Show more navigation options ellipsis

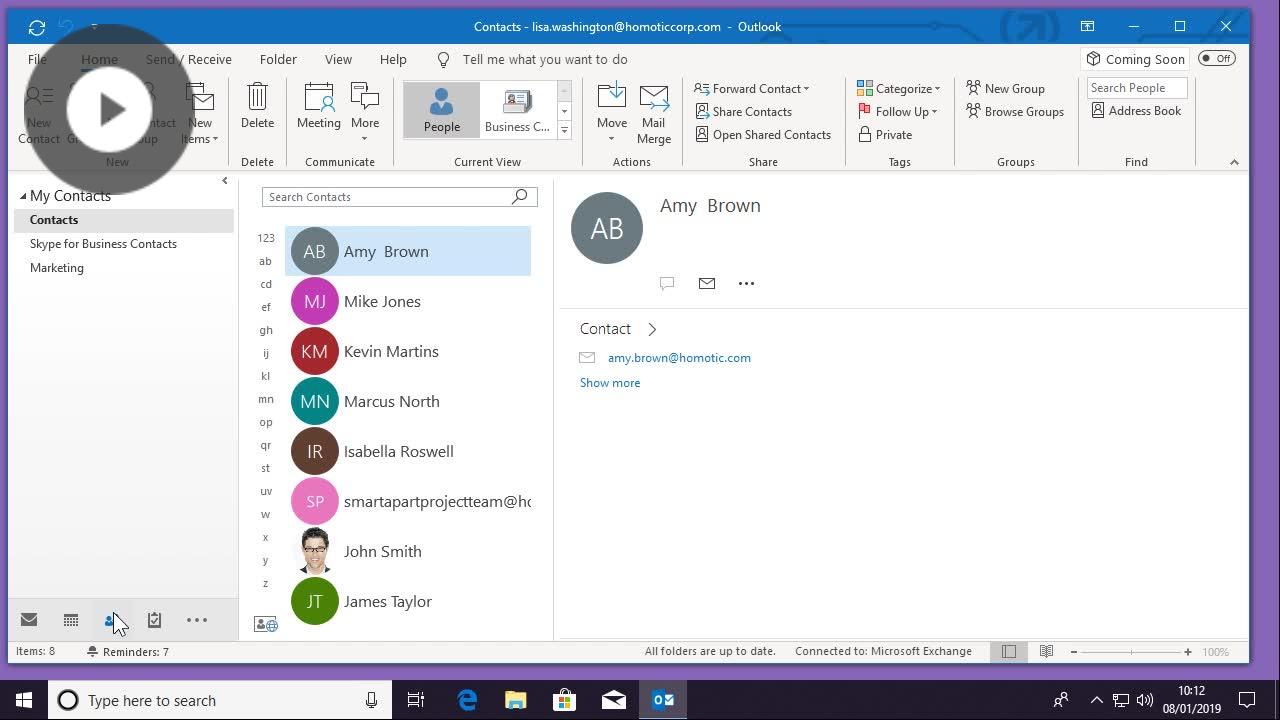point(197,620)
